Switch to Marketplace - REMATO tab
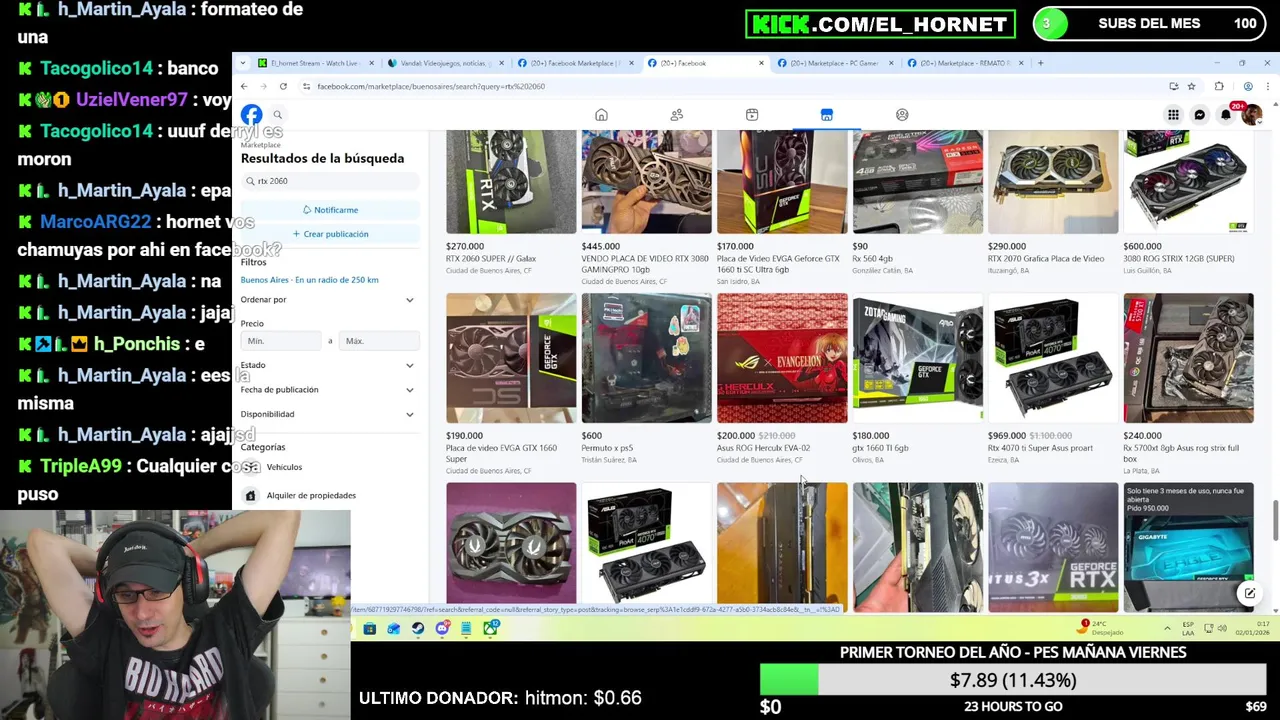1280x720 pixels. click(966, 63)
